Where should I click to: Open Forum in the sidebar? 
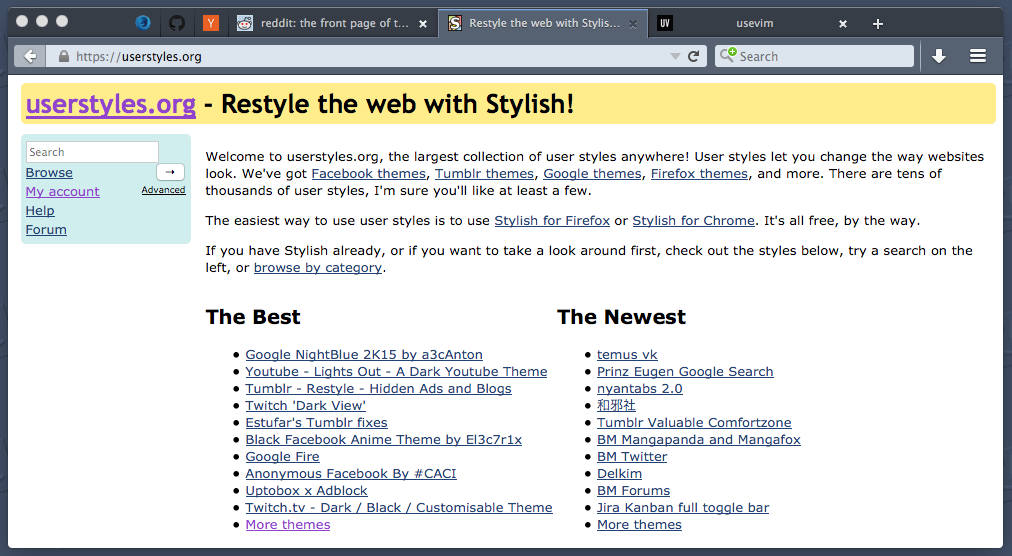pos(46,229)
